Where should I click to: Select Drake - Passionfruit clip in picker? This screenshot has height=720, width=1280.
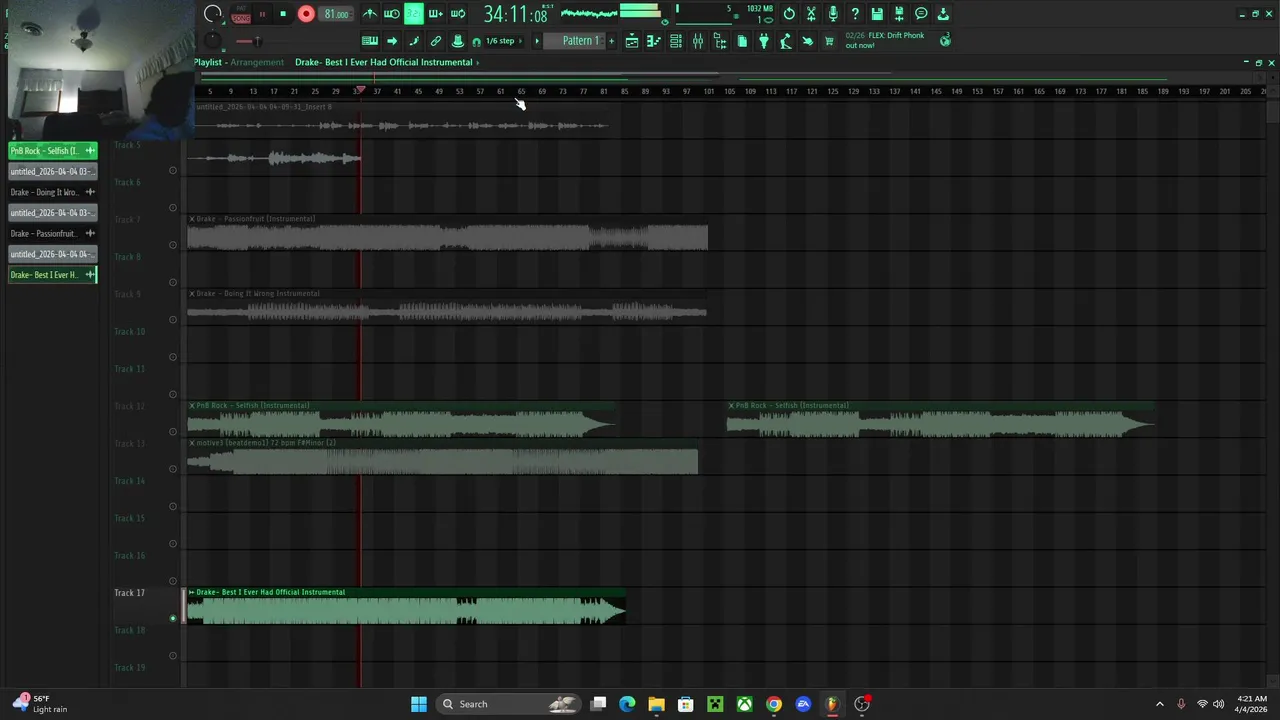tap(53, 233)
